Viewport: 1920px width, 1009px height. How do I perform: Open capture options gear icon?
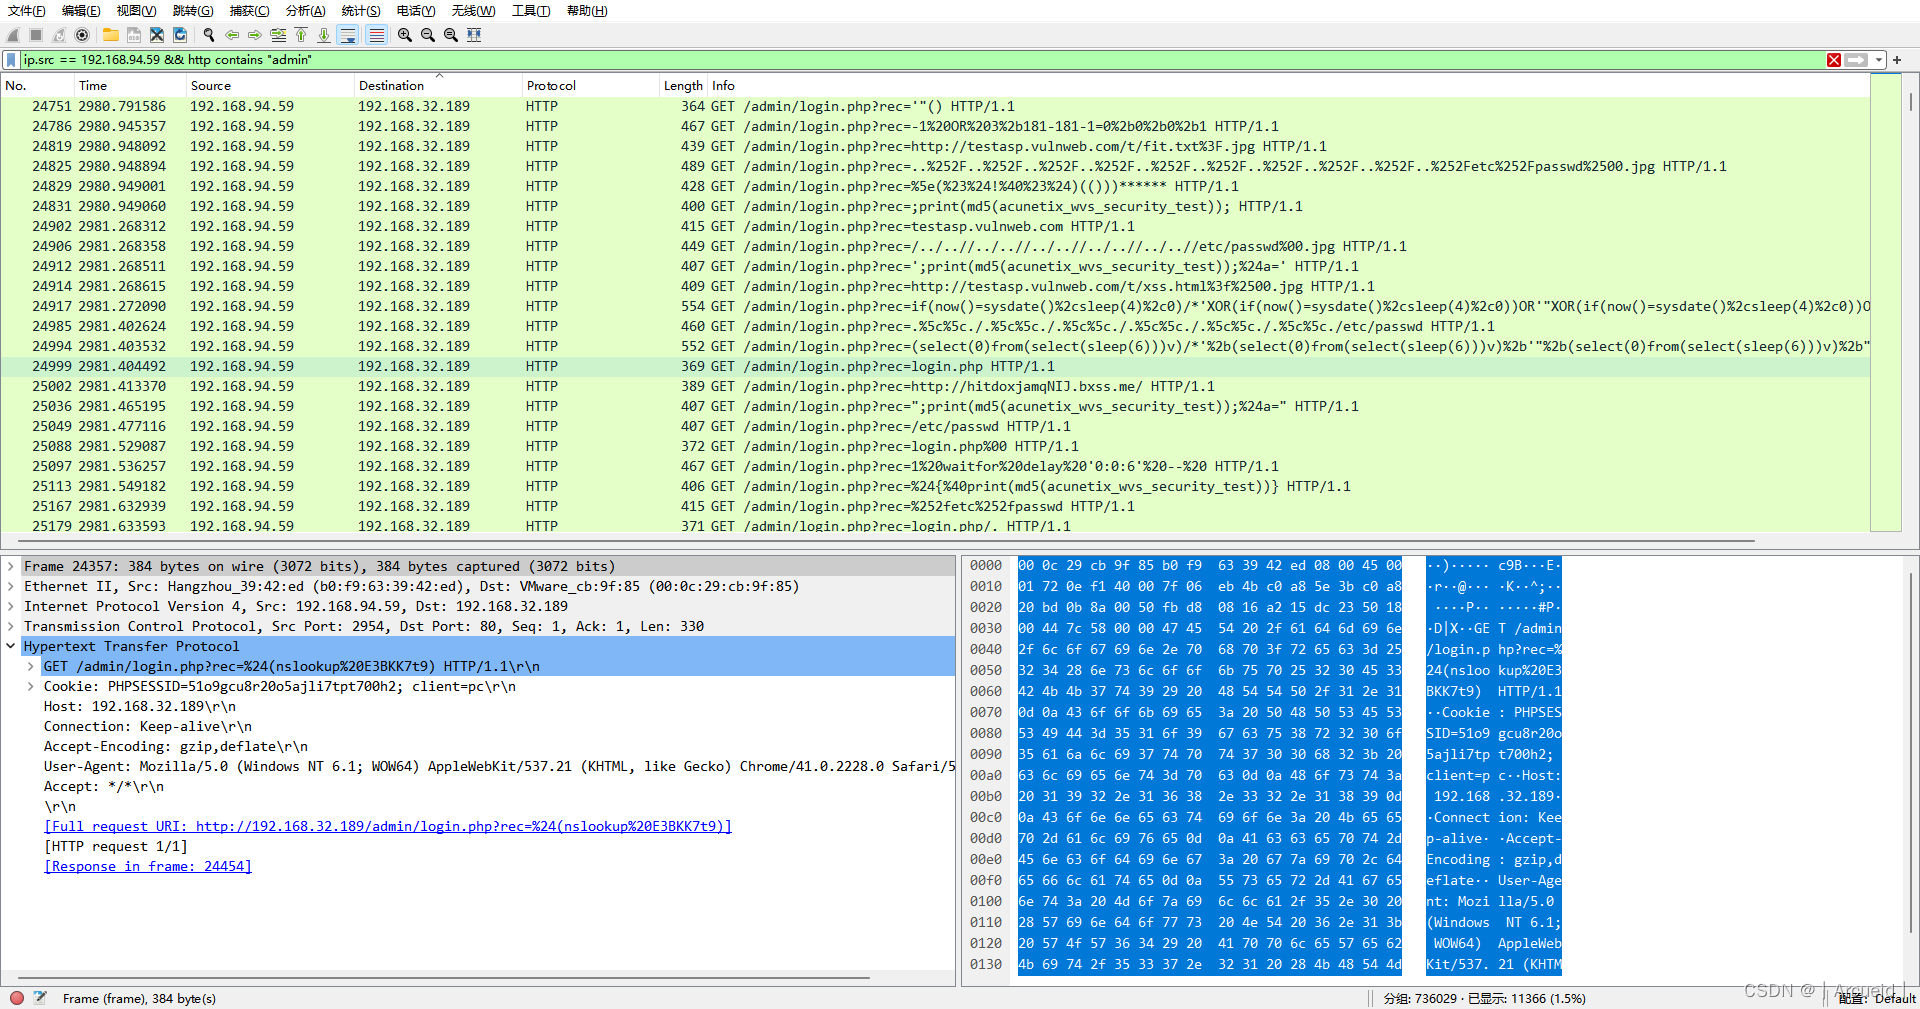(x=82, y=35)
